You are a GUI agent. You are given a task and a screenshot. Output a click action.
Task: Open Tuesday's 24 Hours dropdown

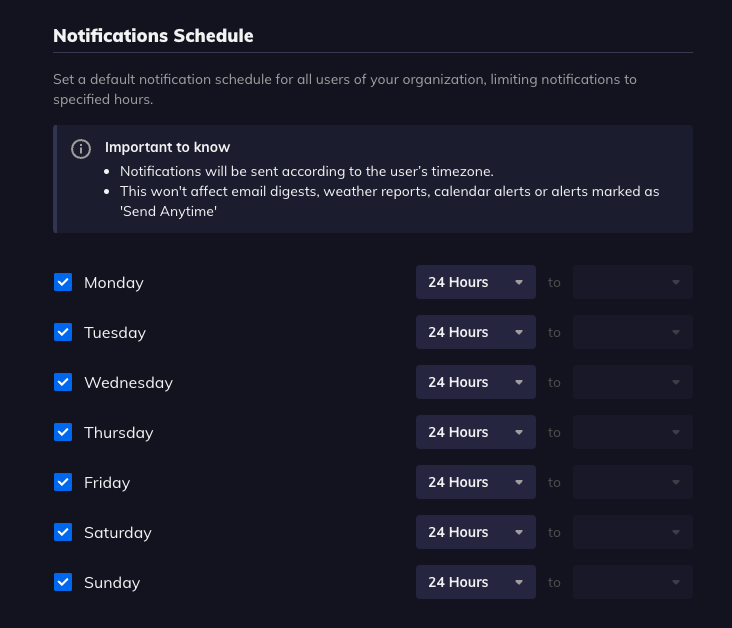(475, 332)
